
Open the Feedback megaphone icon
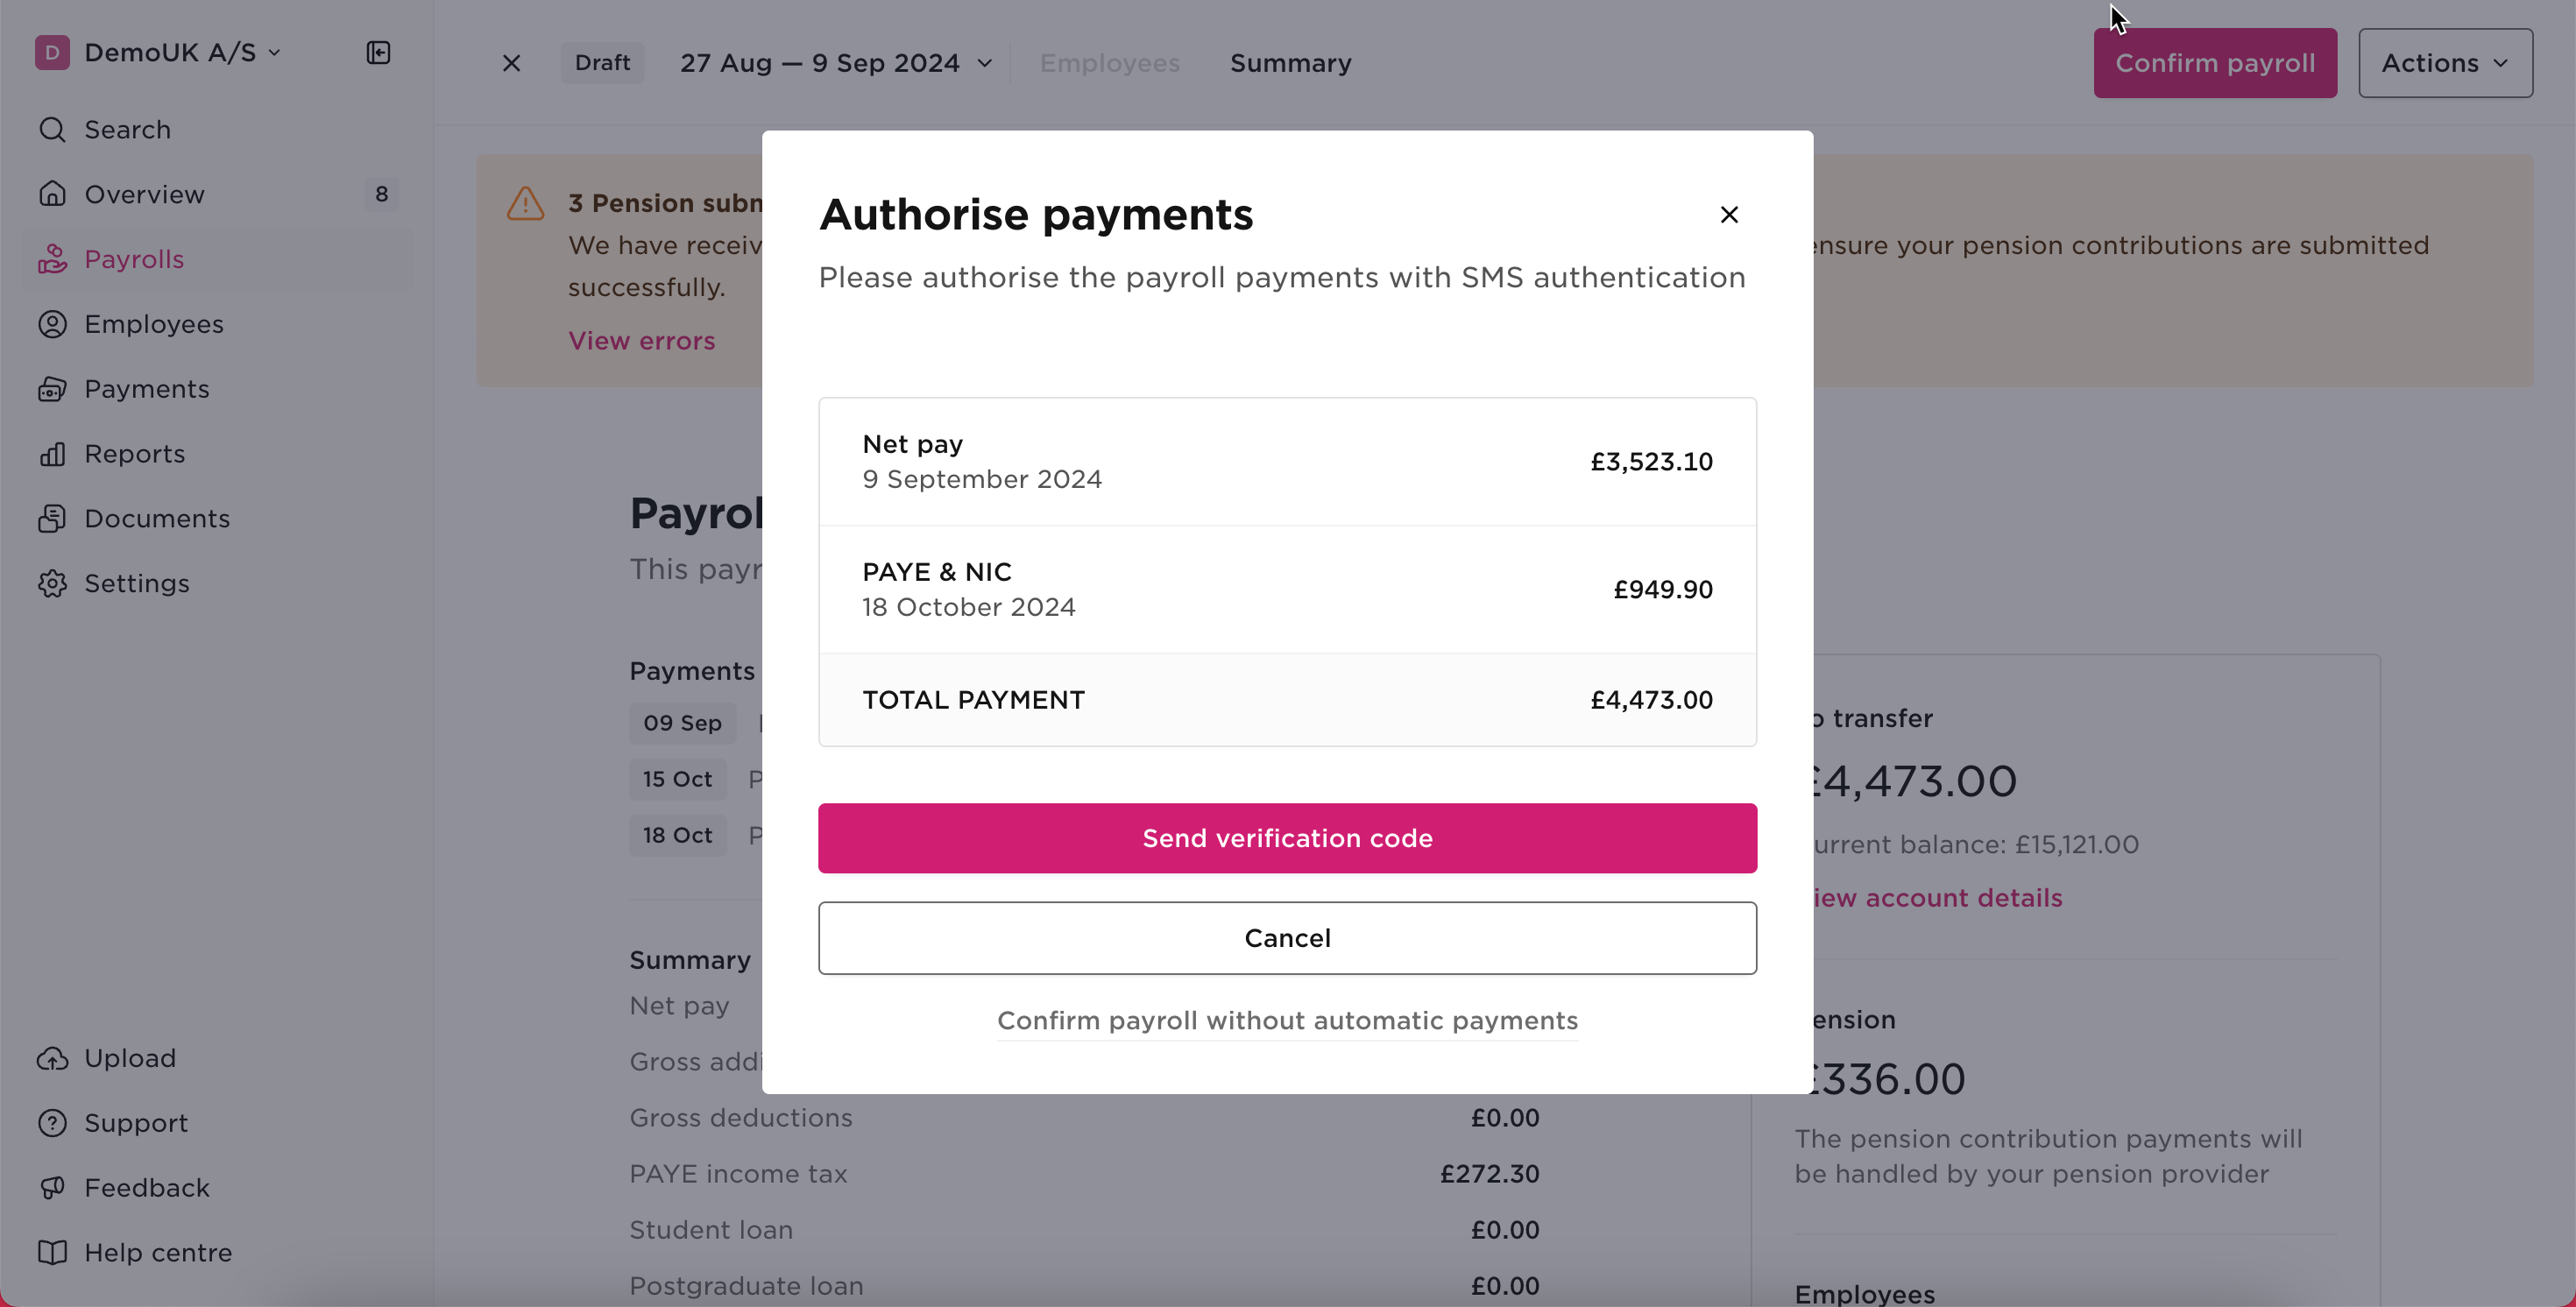(52, 1188)
